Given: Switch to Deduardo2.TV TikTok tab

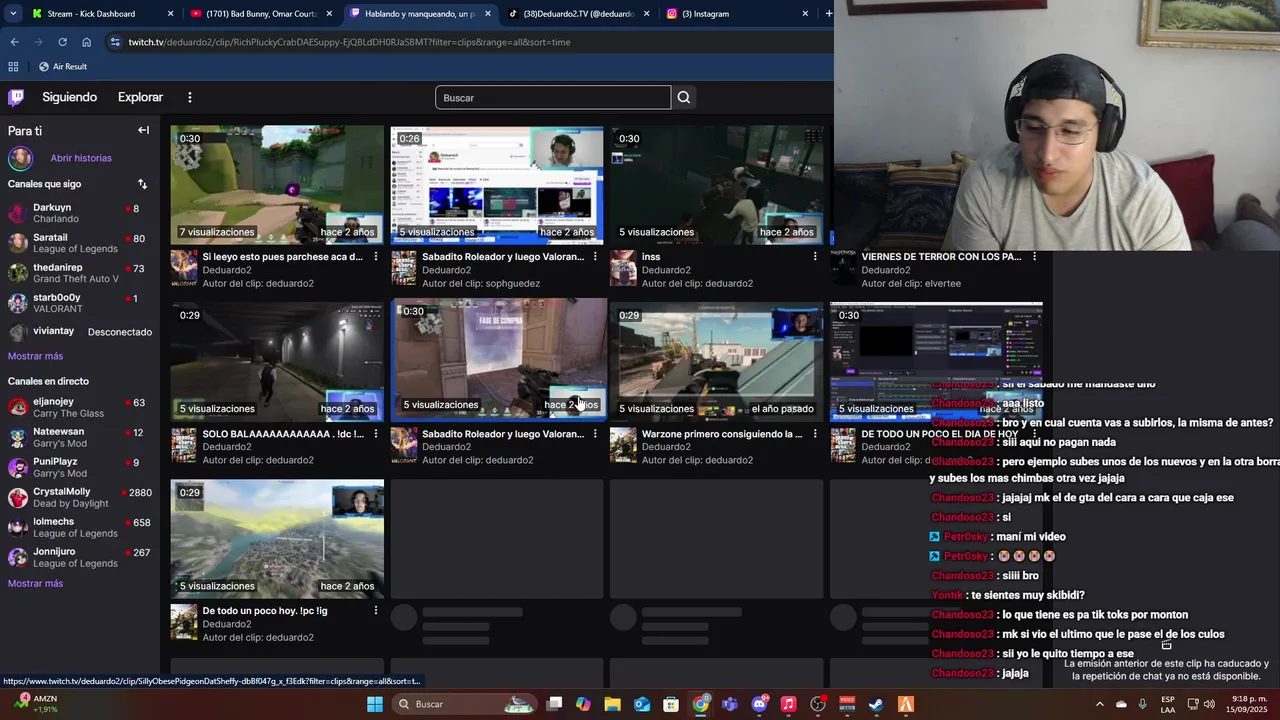Looking at the screenshot, I should [578, 14].
